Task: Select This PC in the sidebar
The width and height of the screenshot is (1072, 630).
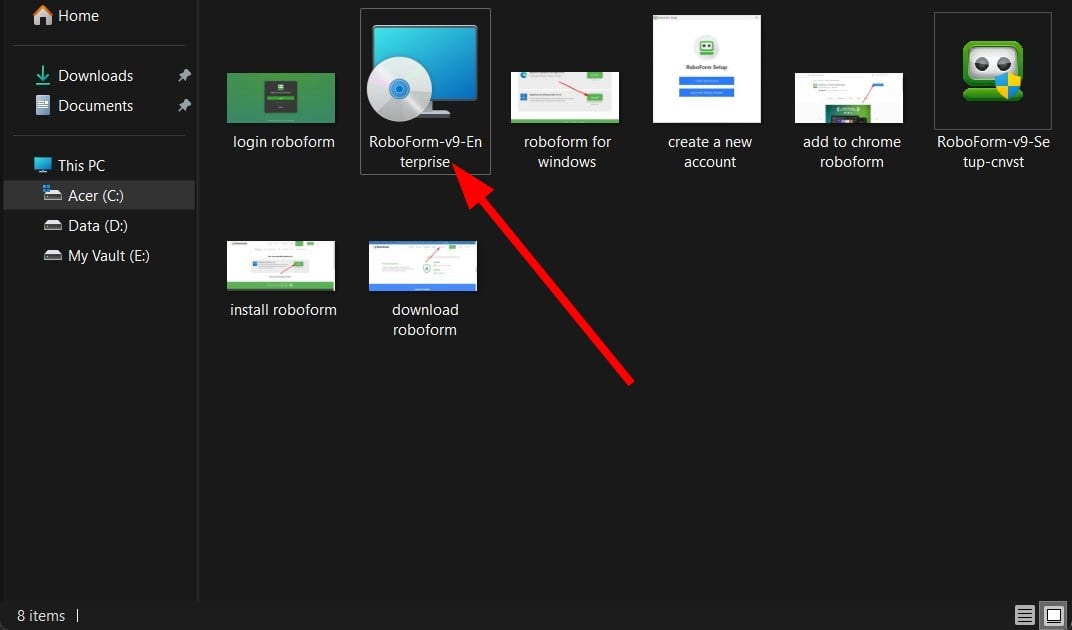Action: click(81, 166)
